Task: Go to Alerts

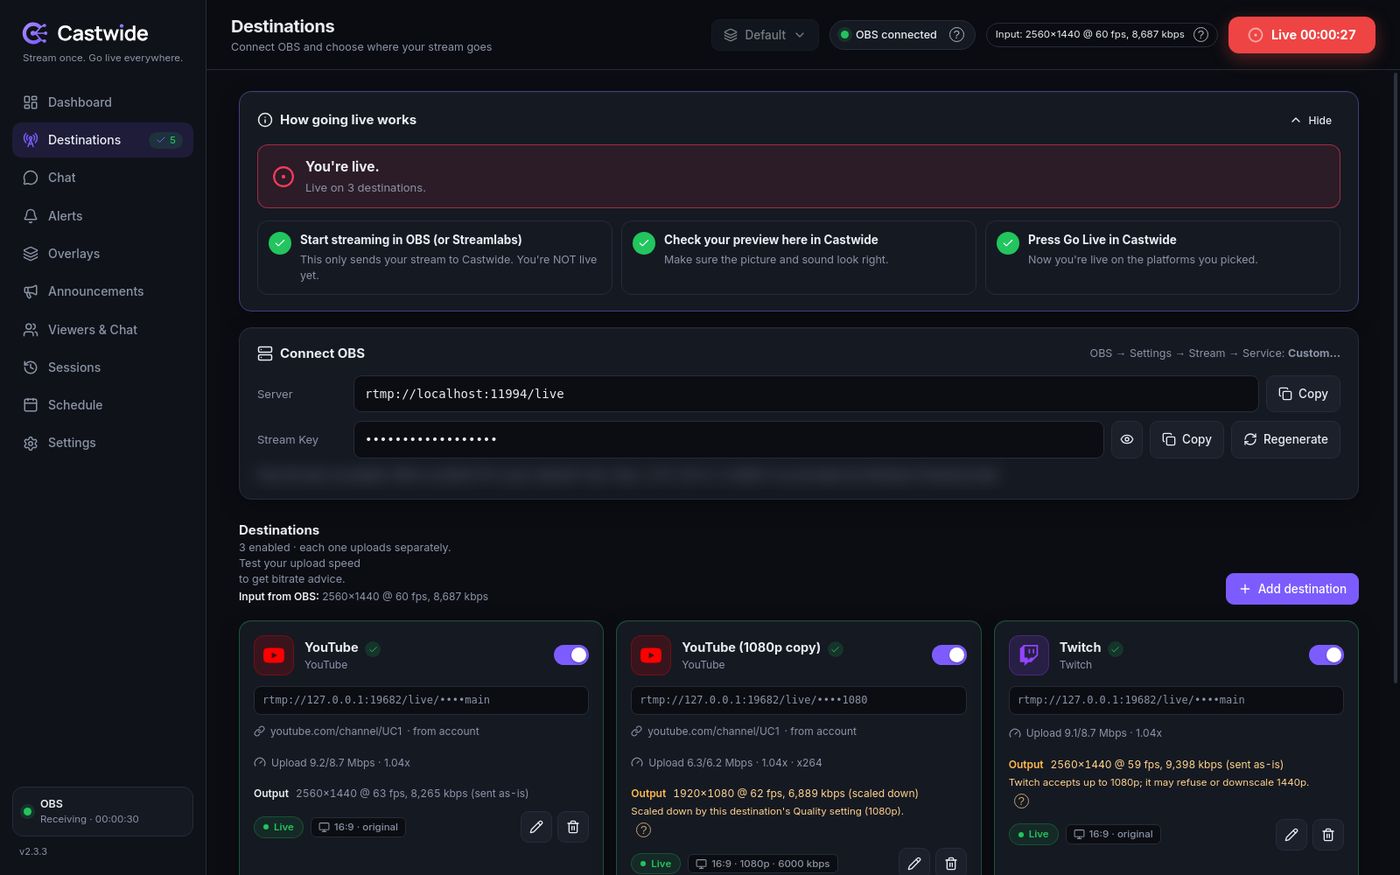Action: (102, 216)
